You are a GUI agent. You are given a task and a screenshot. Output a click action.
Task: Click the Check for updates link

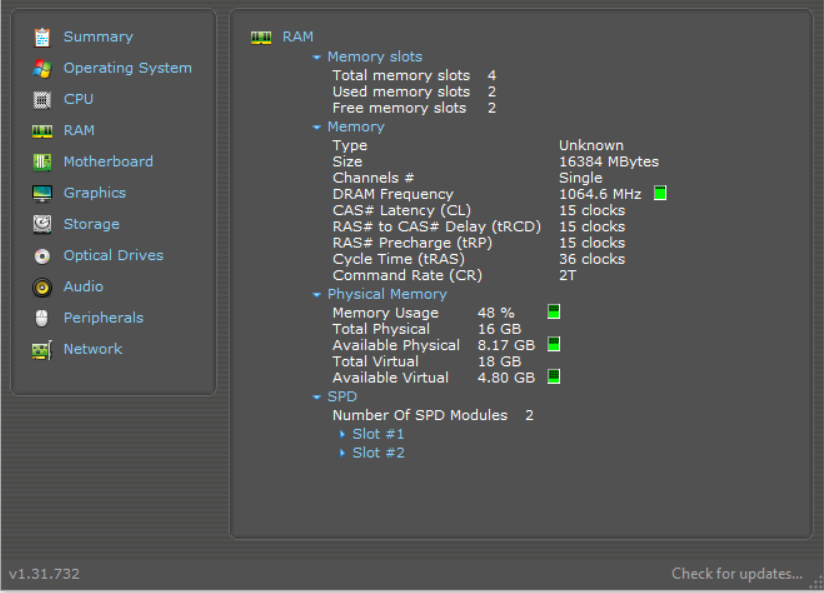pyautogui.click(x=737, y=573)
